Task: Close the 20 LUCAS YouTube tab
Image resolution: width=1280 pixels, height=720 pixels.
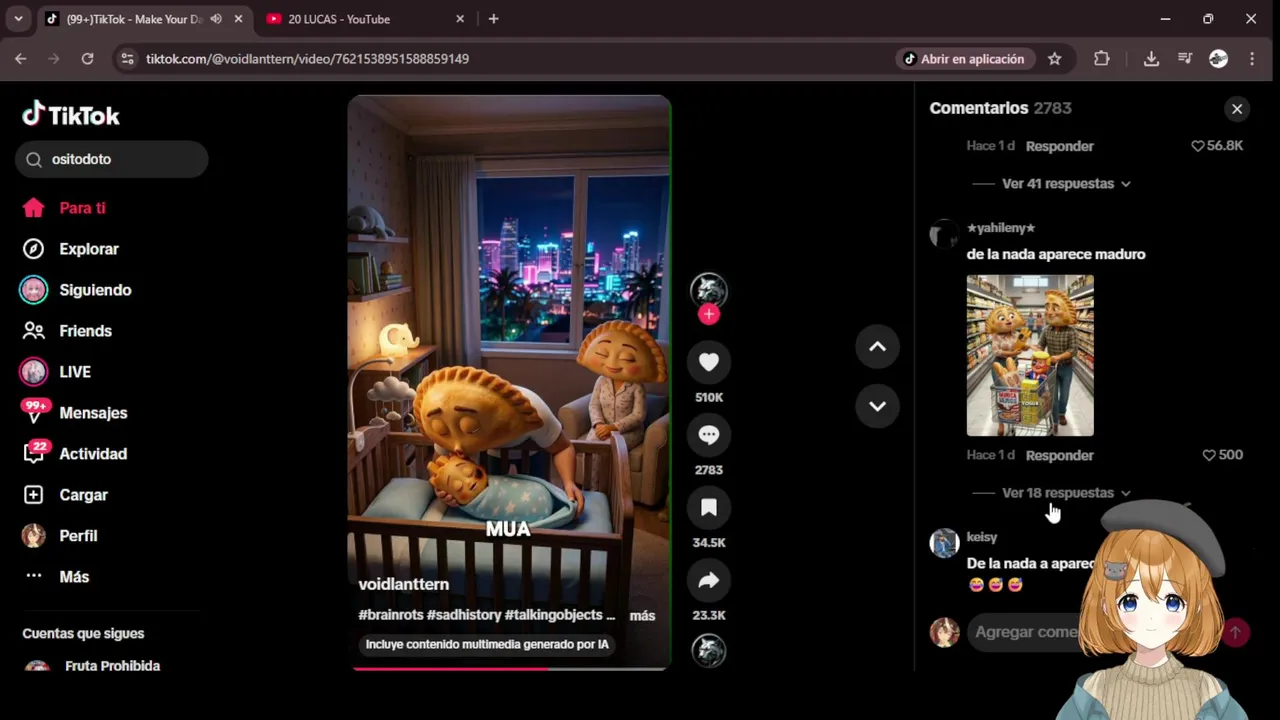Action: (x=460, y=19)
